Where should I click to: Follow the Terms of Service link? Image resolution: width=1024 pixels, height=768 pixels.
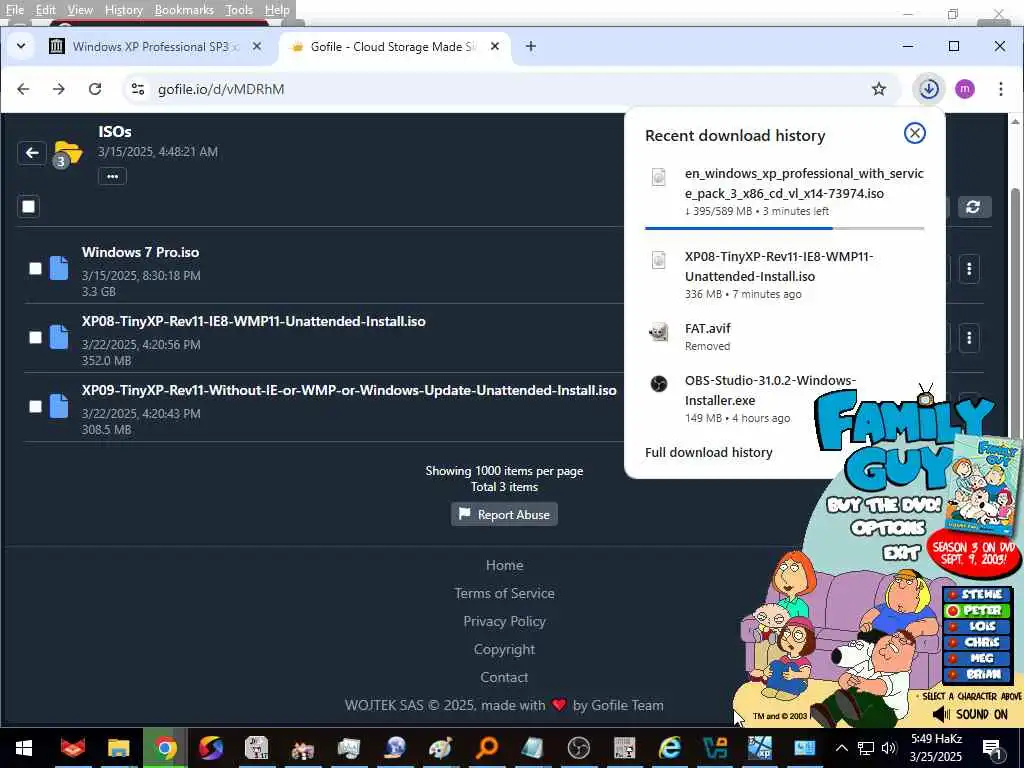point(504,593)
